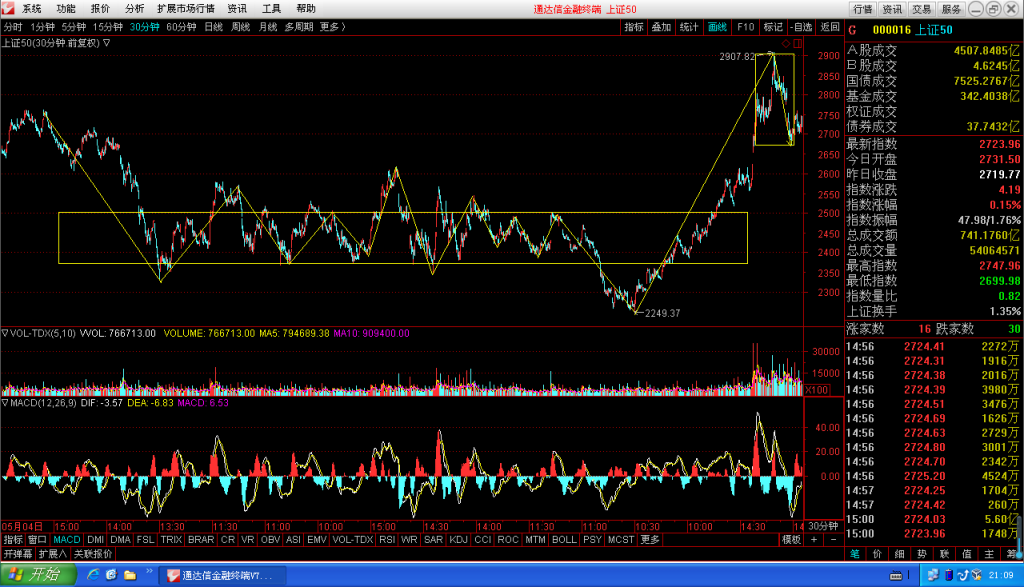Switch chart period to 60分钟

(181, 27)
